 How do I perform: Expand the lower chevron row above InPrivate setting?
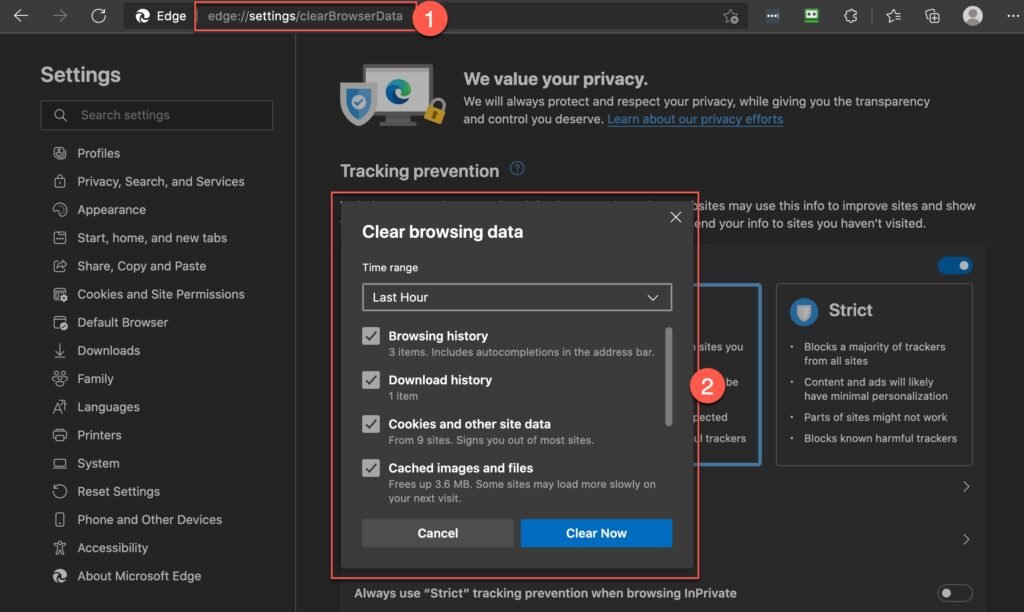click(x=965, y=539)
